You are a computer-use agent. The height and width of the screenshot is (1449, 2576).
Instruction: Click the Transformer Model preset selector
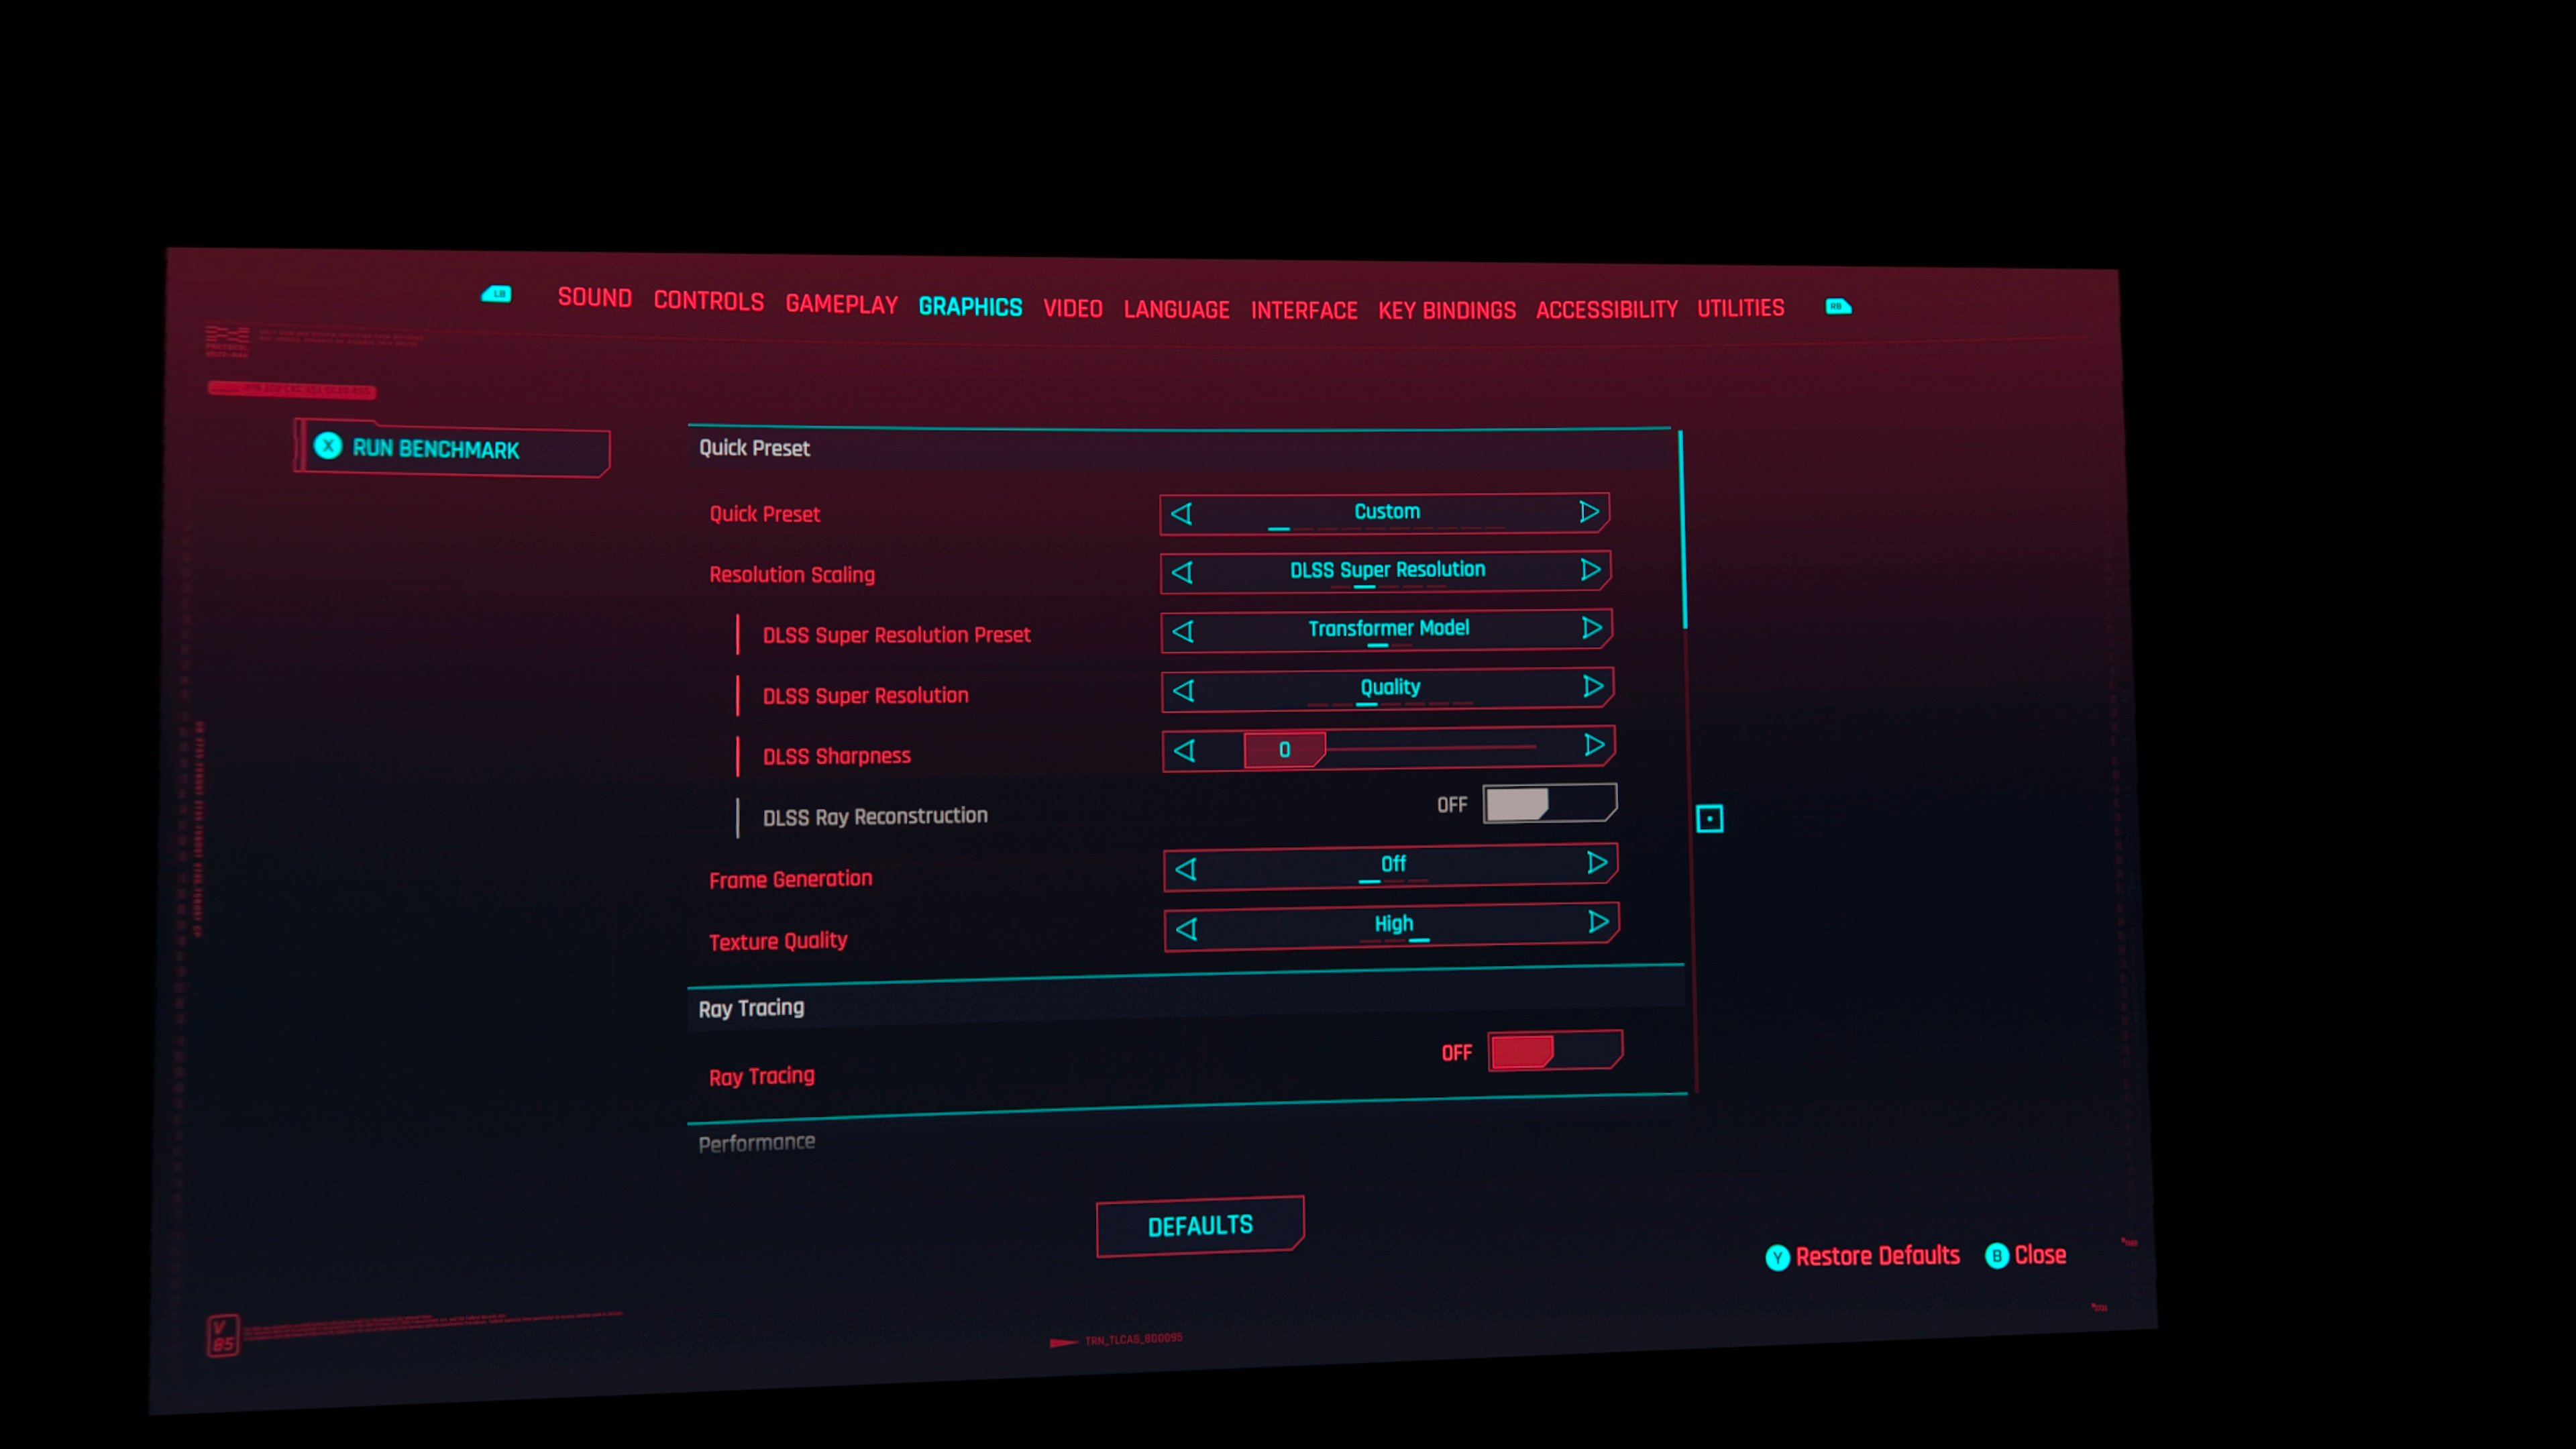pos(1386,630)
